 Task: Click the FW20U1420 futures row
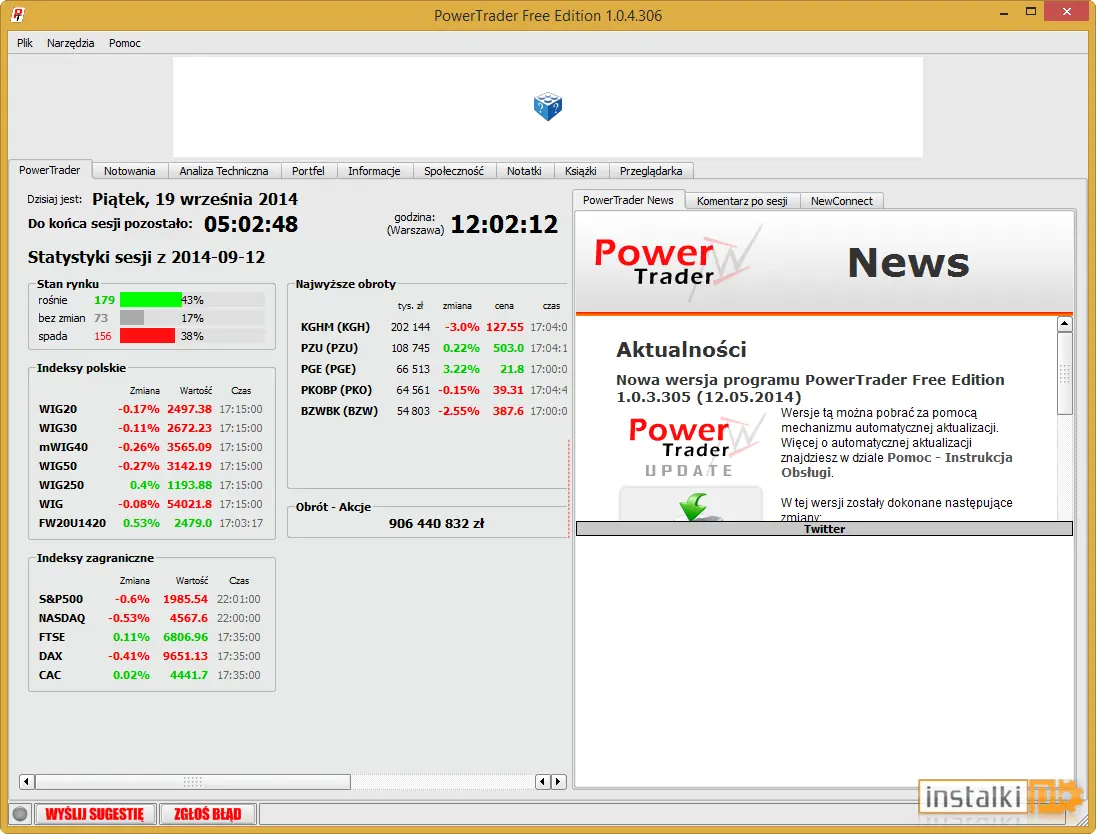(x=151, y=523)
